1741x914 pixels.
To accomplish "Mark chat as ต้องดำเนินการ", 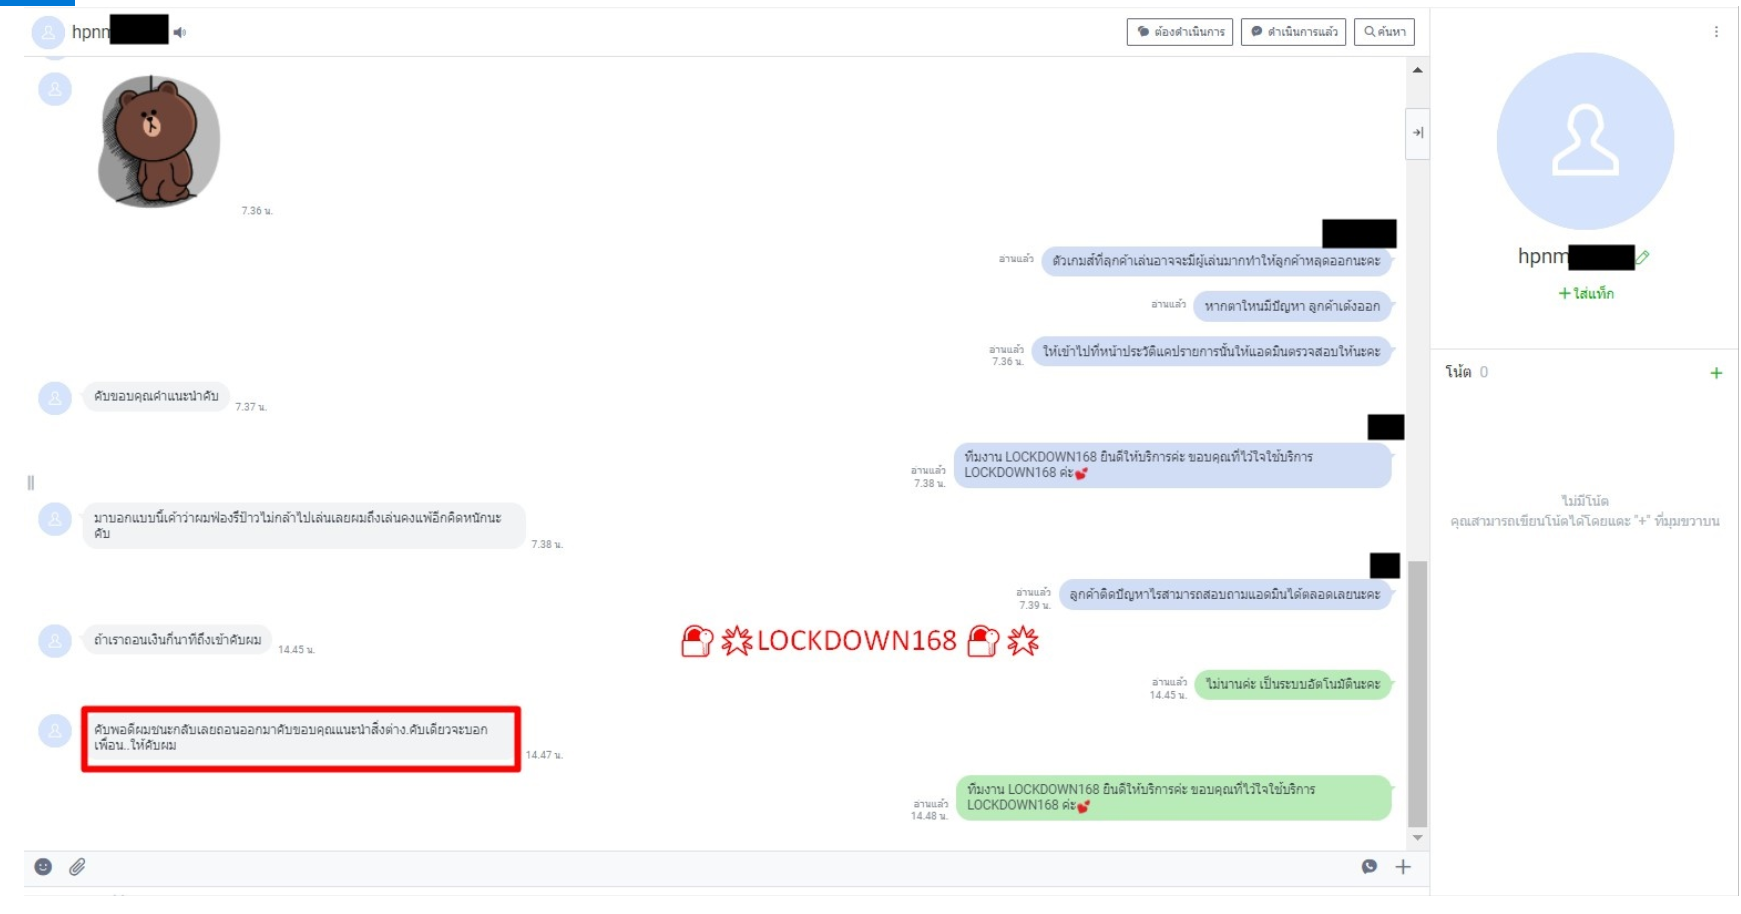I will 1180,32.
